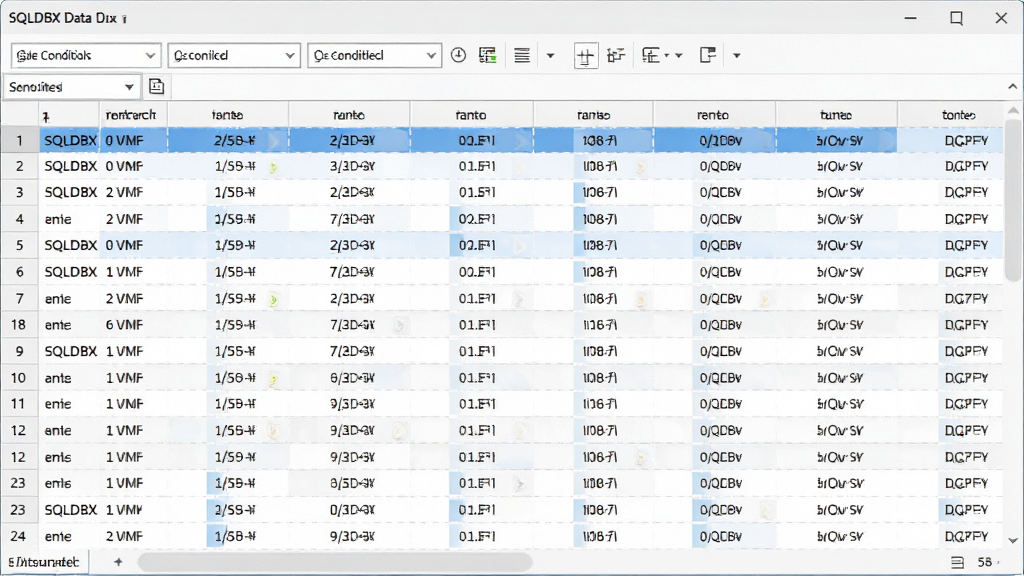Click the green arrow marker in row 7
Image resolution: width=1024 pixels, height=576 pixels.
point(274,300)
